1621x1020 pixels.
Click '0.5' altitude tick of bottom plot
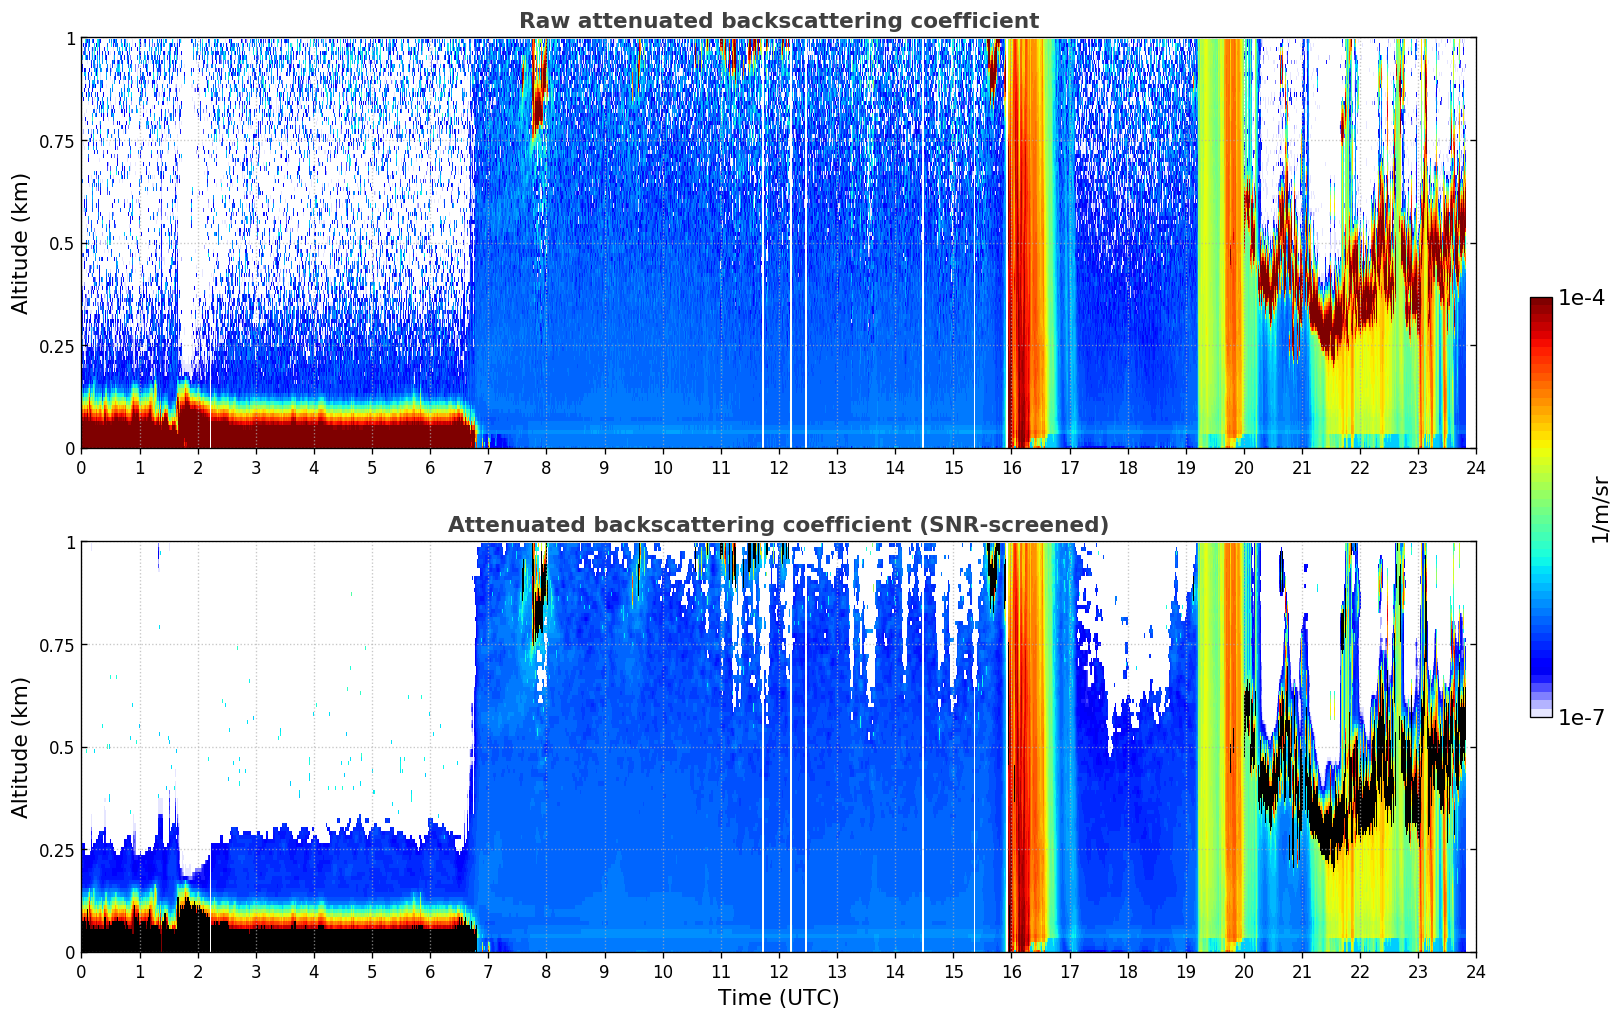(x=61, y=747)
